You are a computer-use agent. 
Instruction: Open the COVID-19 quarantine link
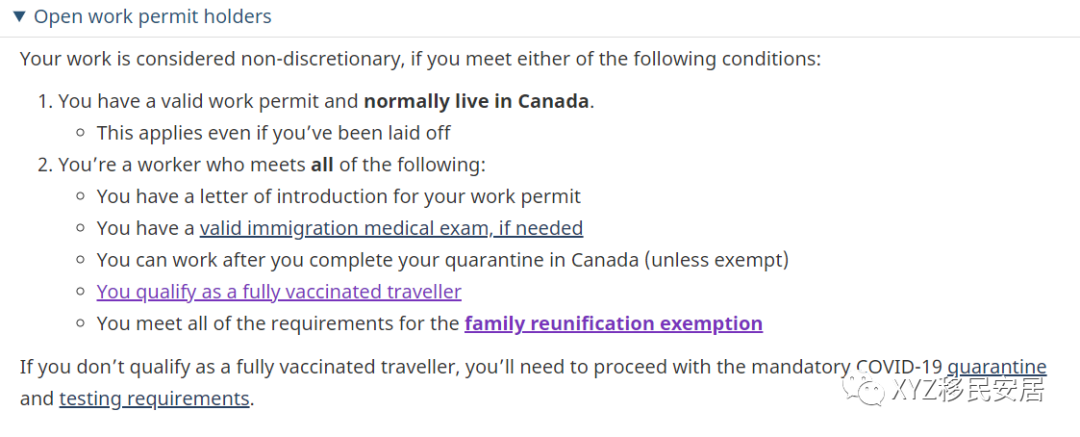[x=997, y=366]
